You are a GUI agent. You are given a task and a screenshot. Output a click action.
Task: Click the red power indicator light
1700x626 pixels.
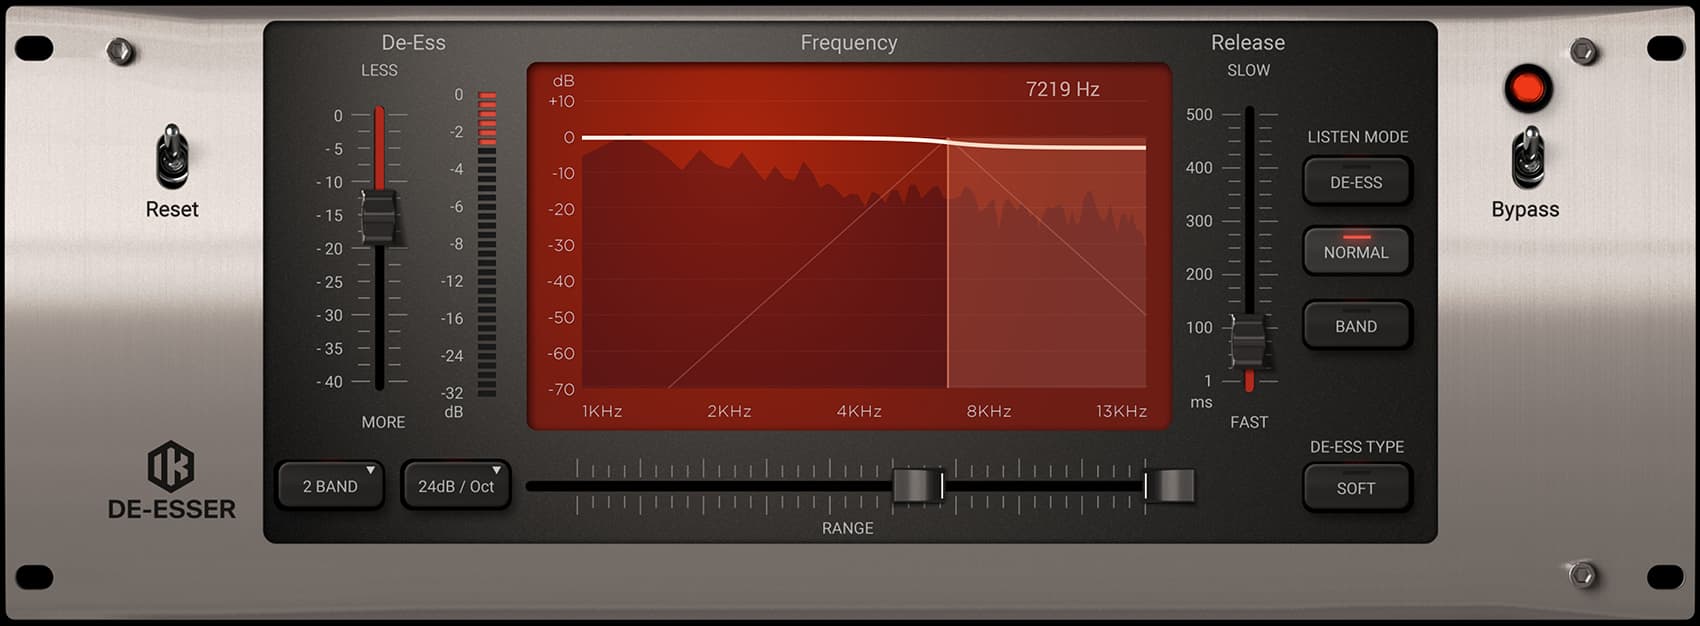click(1527, 89)
